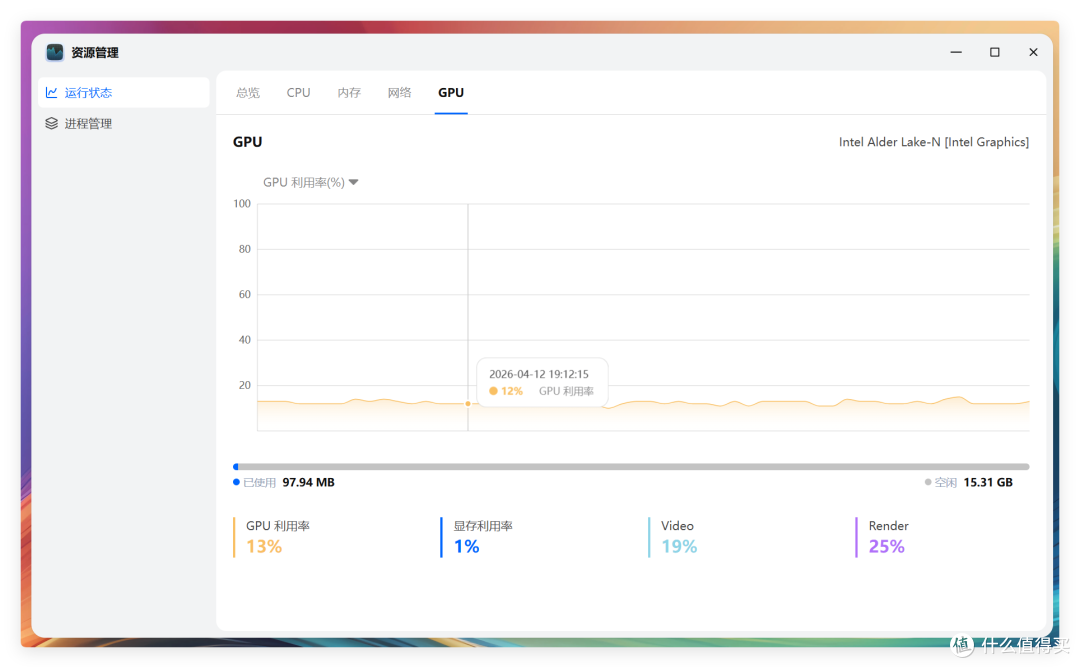Switch to the CPU tab
Screen dimensions: 1080x668
point(298,92)
